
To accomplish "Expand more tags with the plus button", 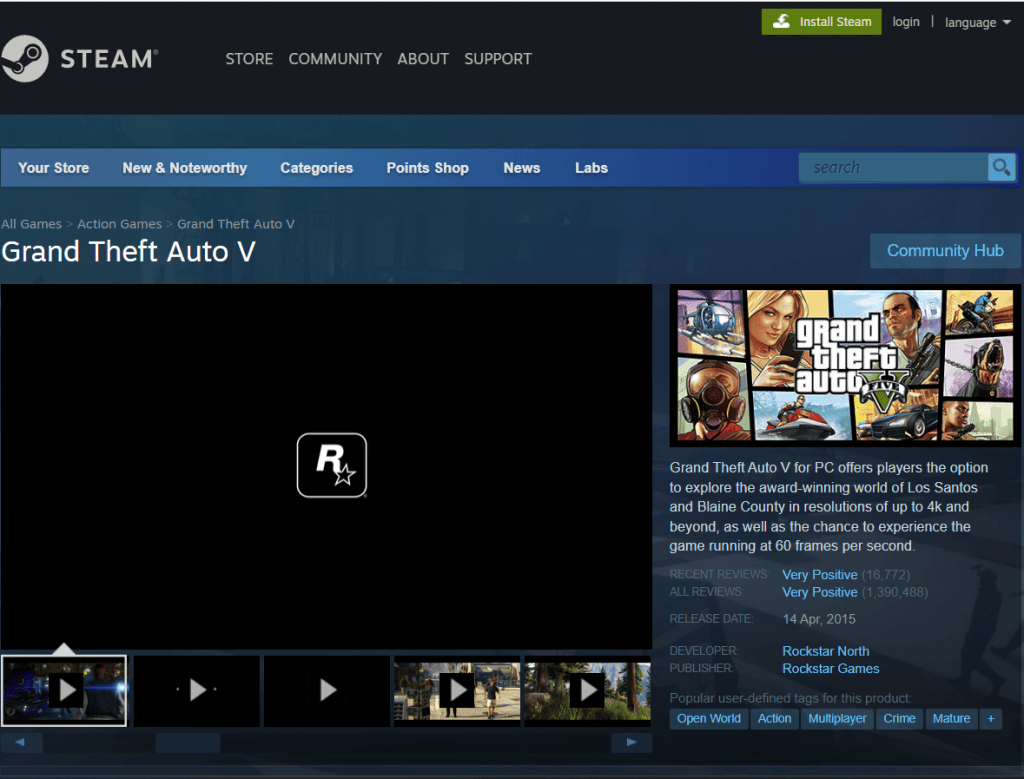I will [991, 719].
